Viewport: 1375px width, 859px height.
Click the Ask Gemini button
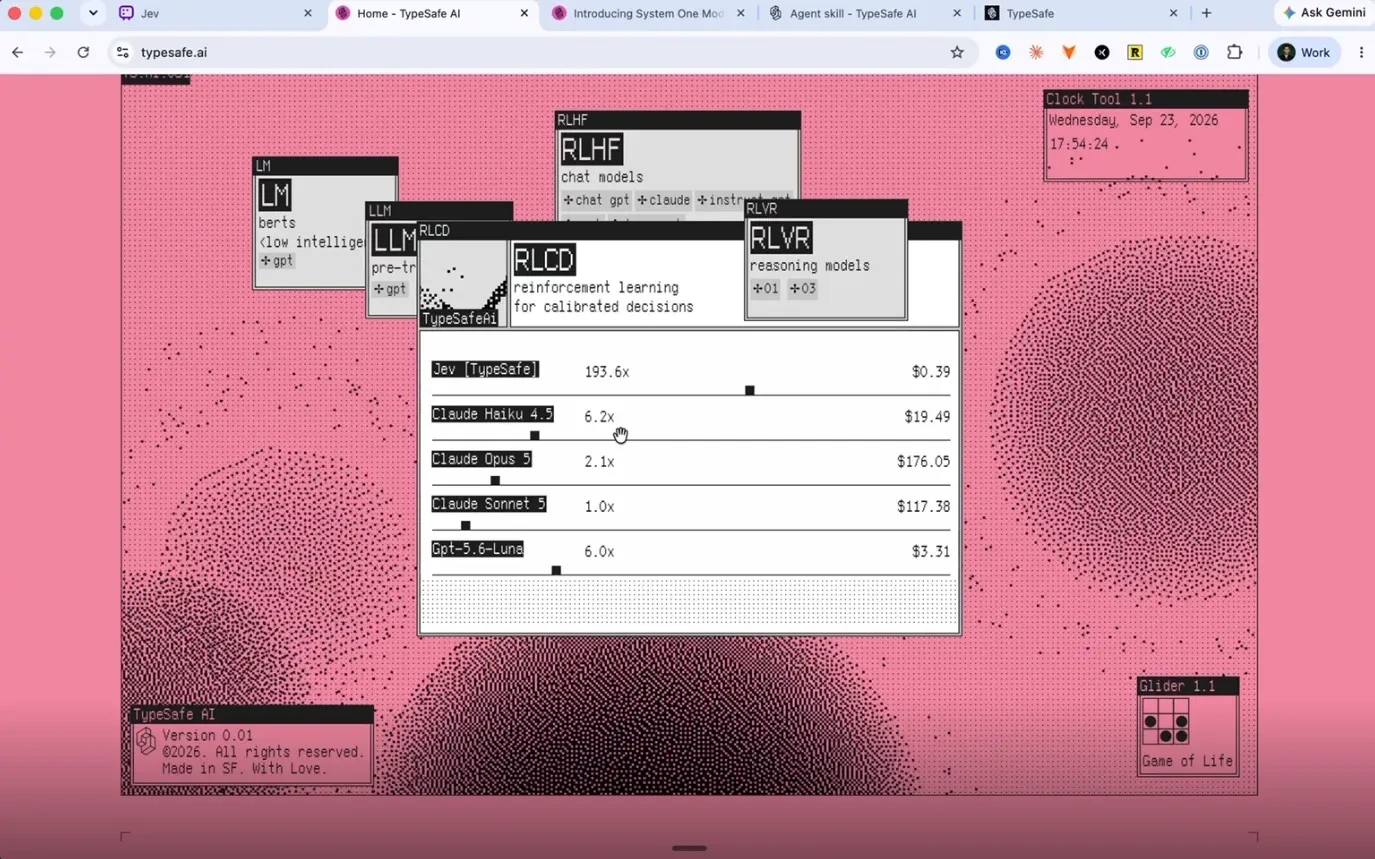1326,13
